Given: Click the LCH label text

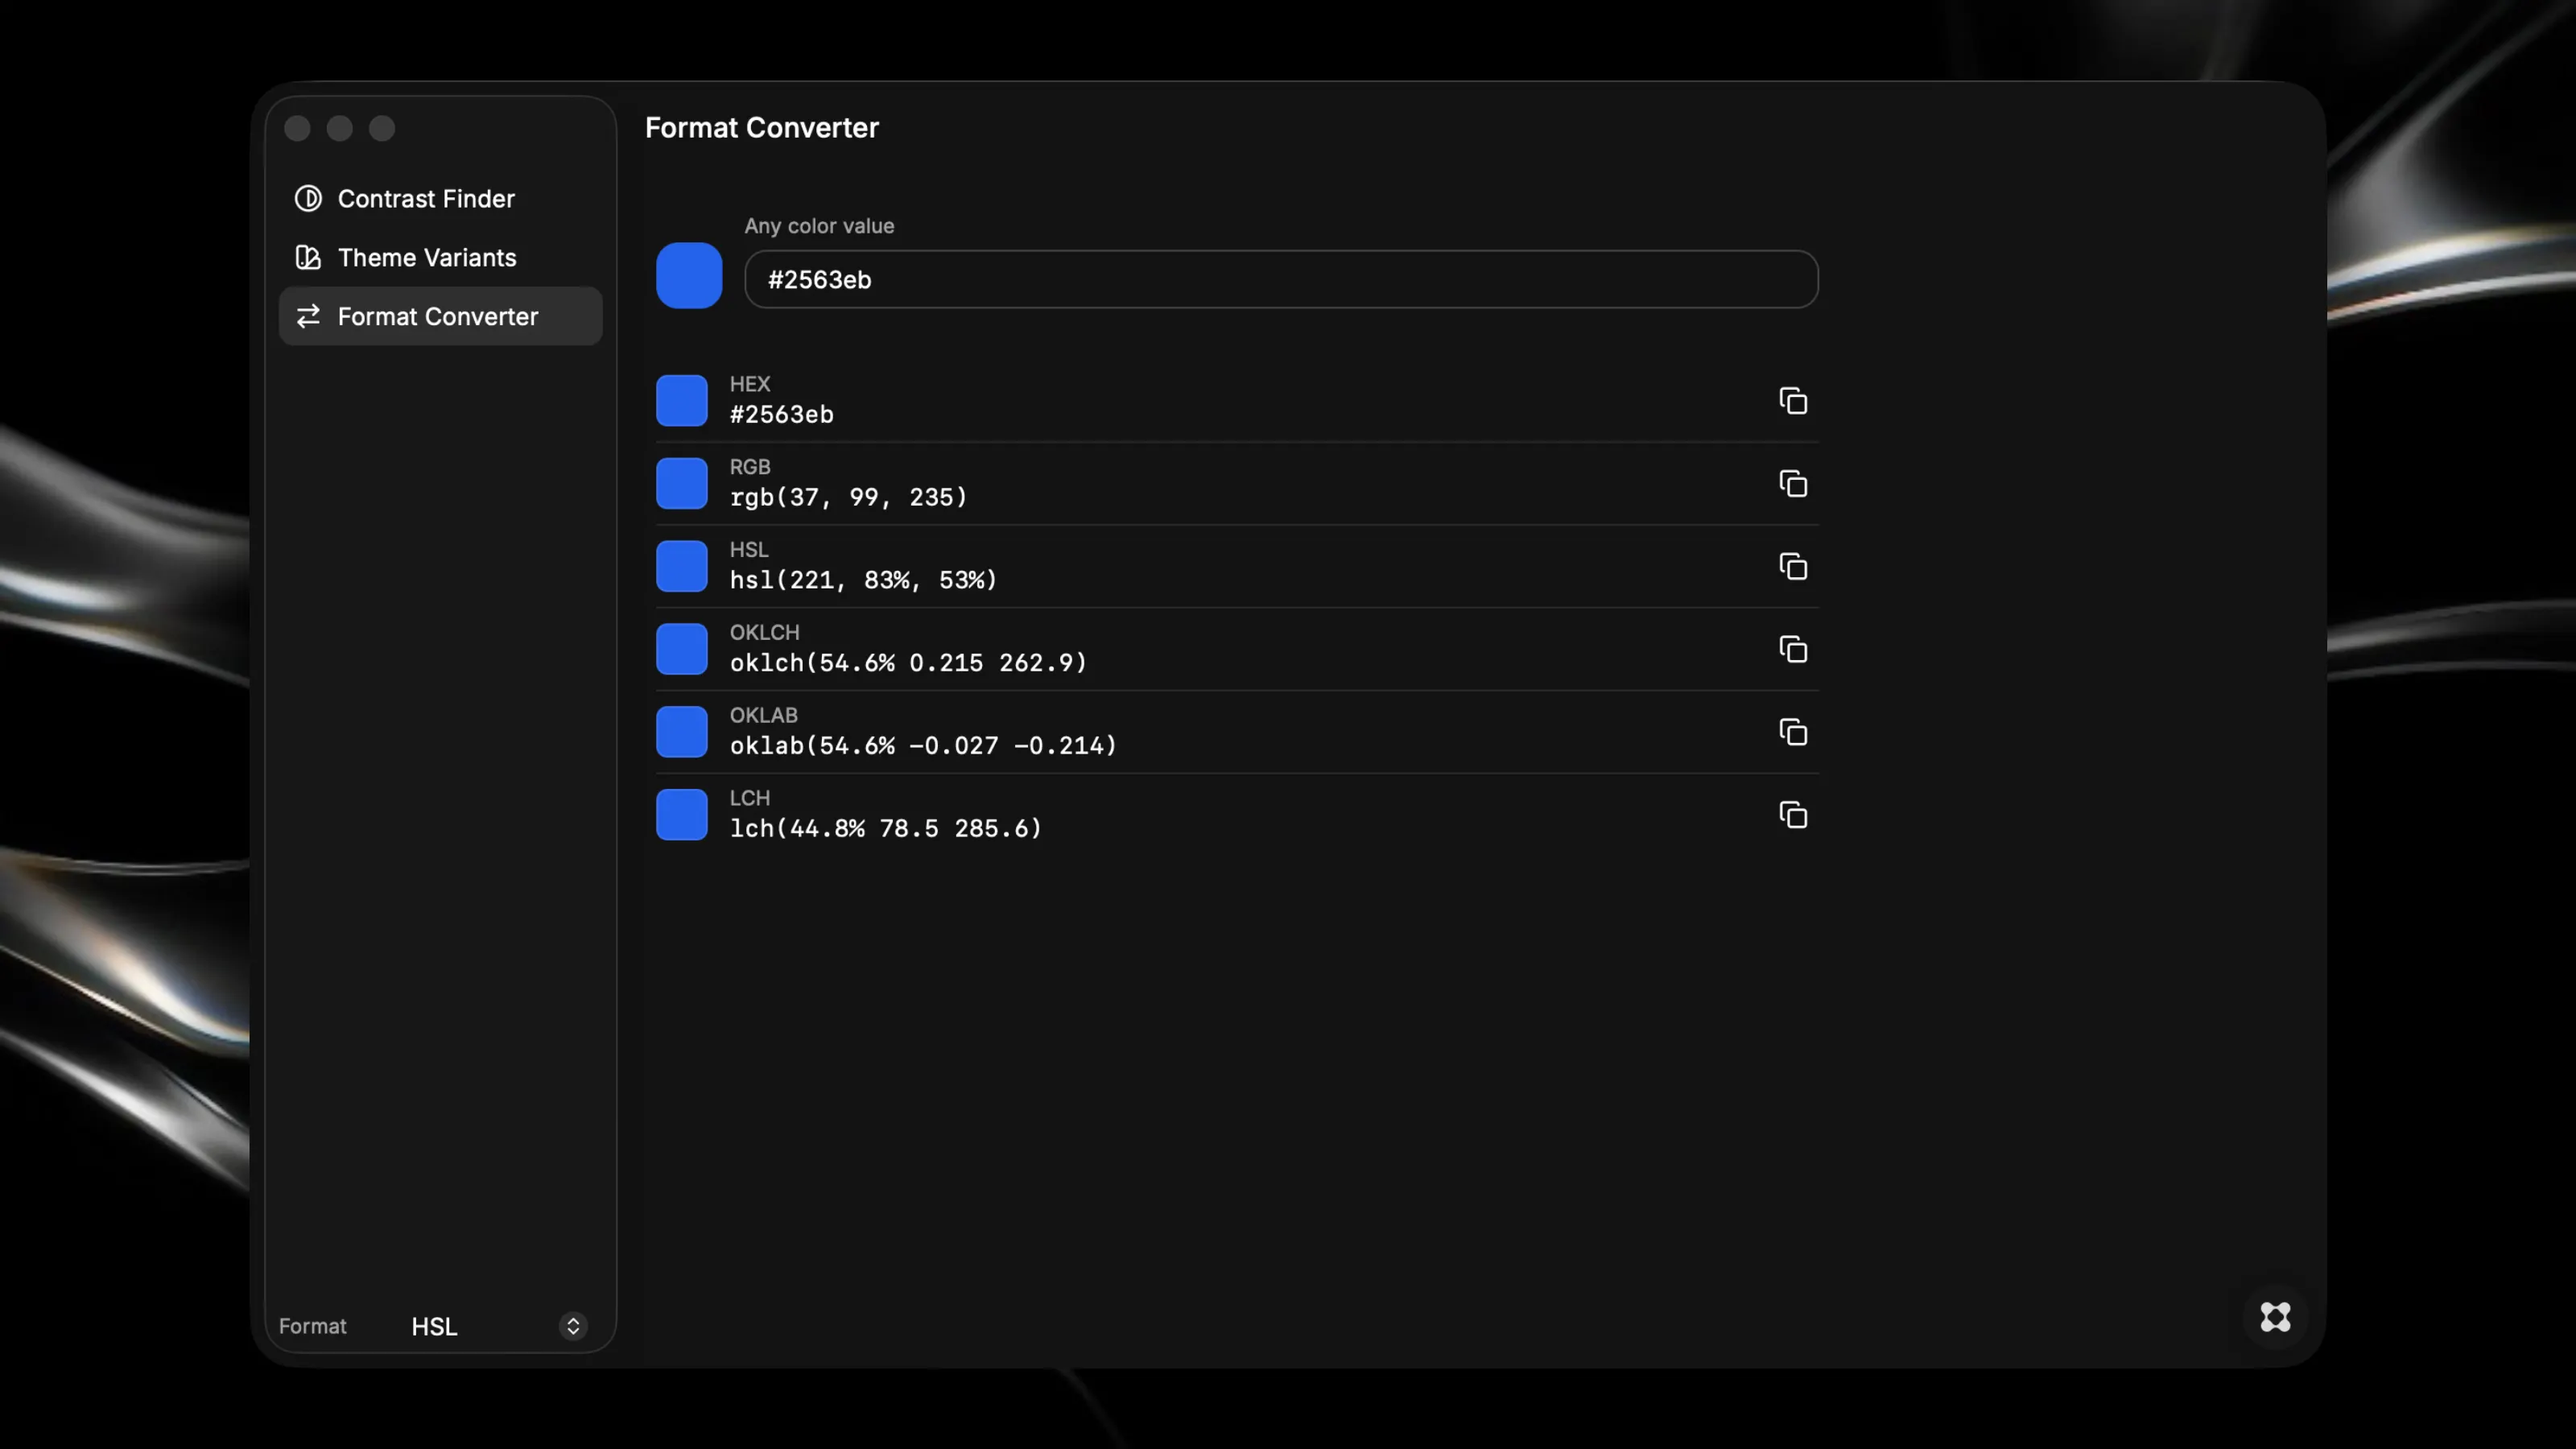Looking at the screenshot, I should (x=750, y=799).
